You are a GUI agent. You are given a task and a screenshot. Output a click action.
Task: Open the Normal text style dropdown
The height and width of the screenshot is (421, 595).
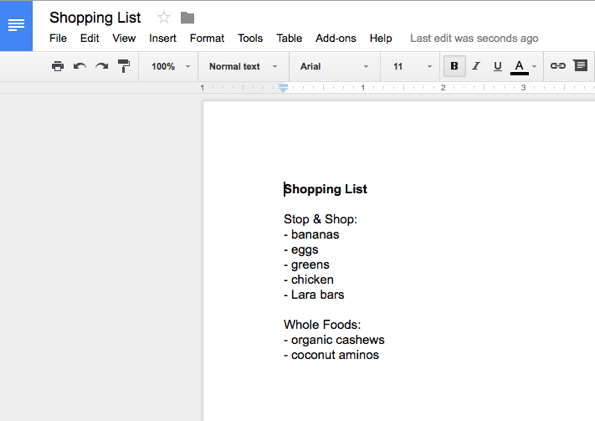pos(244,66)
